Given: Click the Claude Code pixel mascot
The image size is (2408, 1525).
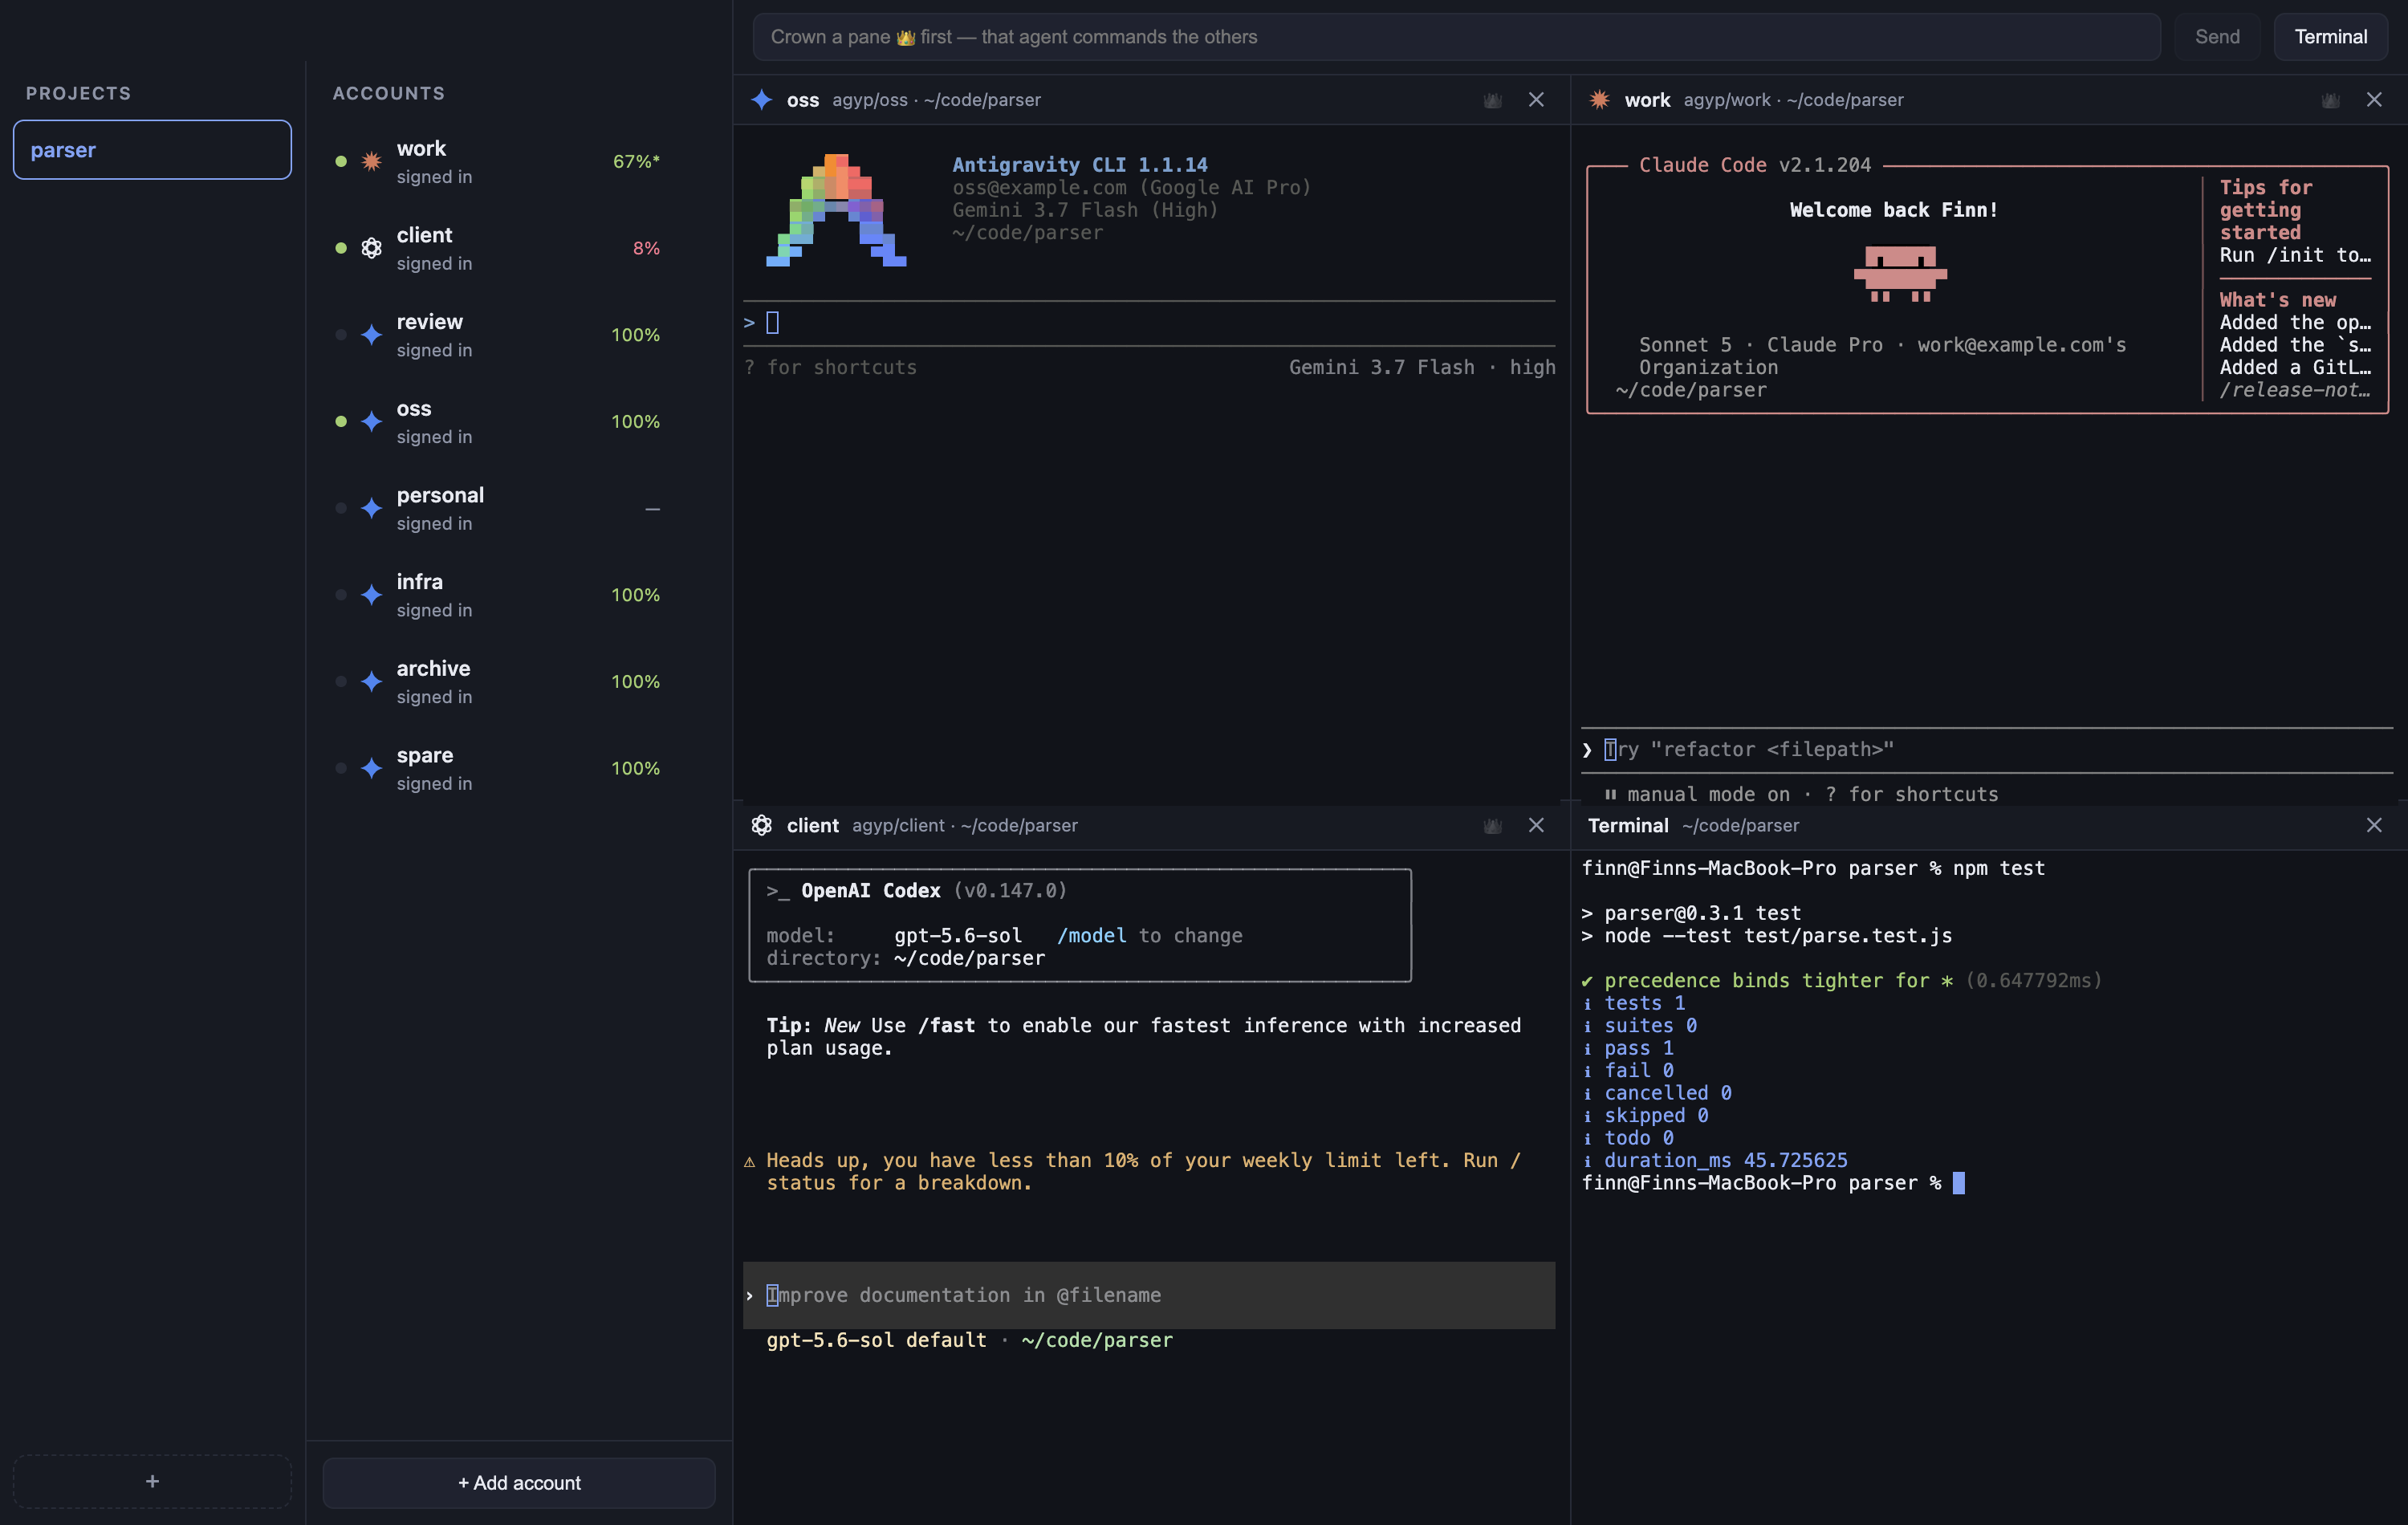Looking at the screenshot, I should tap(1900, 273).
